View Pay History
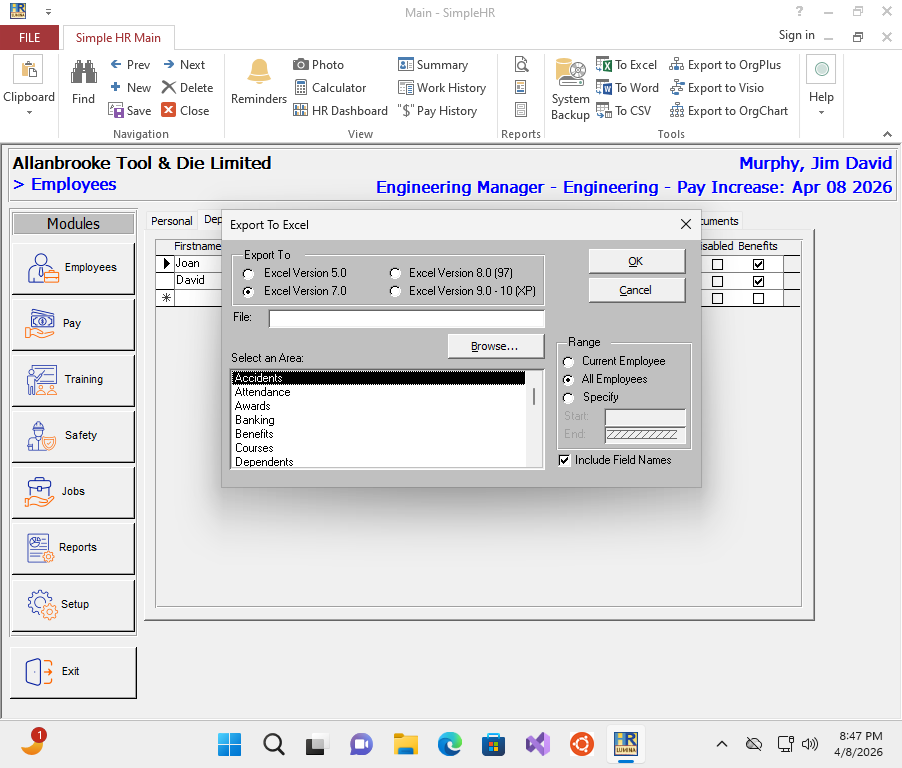The height and width of the screenshot is (768, 902). [x=438, y=111]
